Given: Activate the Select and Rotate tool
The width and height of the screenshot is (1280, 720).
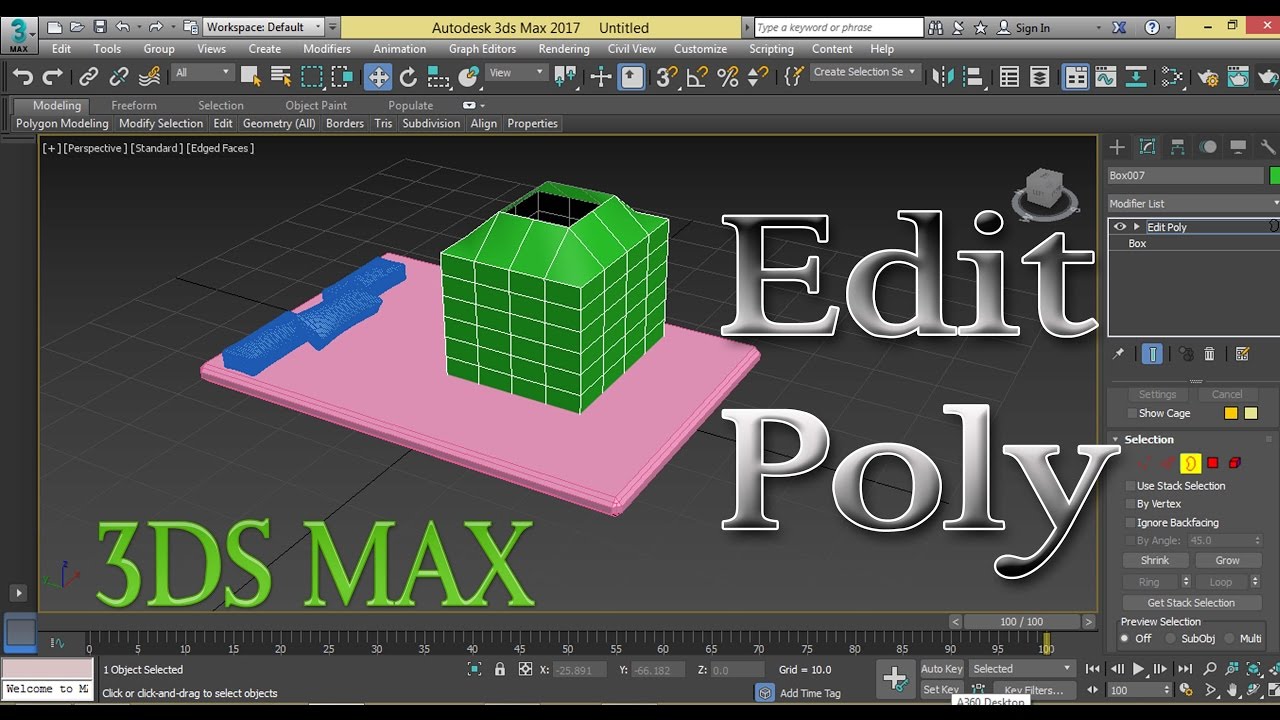Looking at the screenshot, I should (x=408, y=76).
